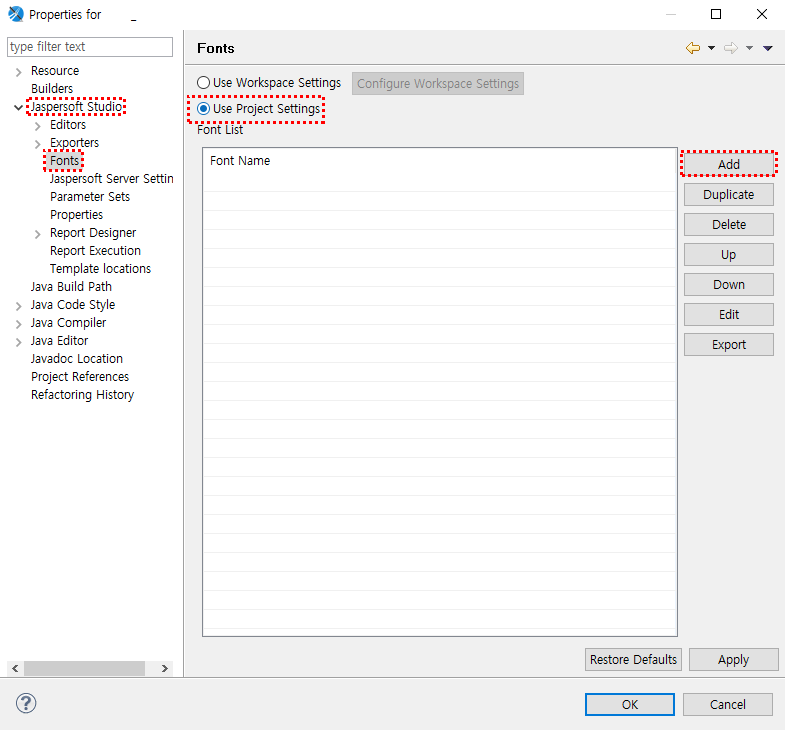This screenshot has height=730, width=785.
Task: Close the Properties dialog window
Action: point(761,14)
